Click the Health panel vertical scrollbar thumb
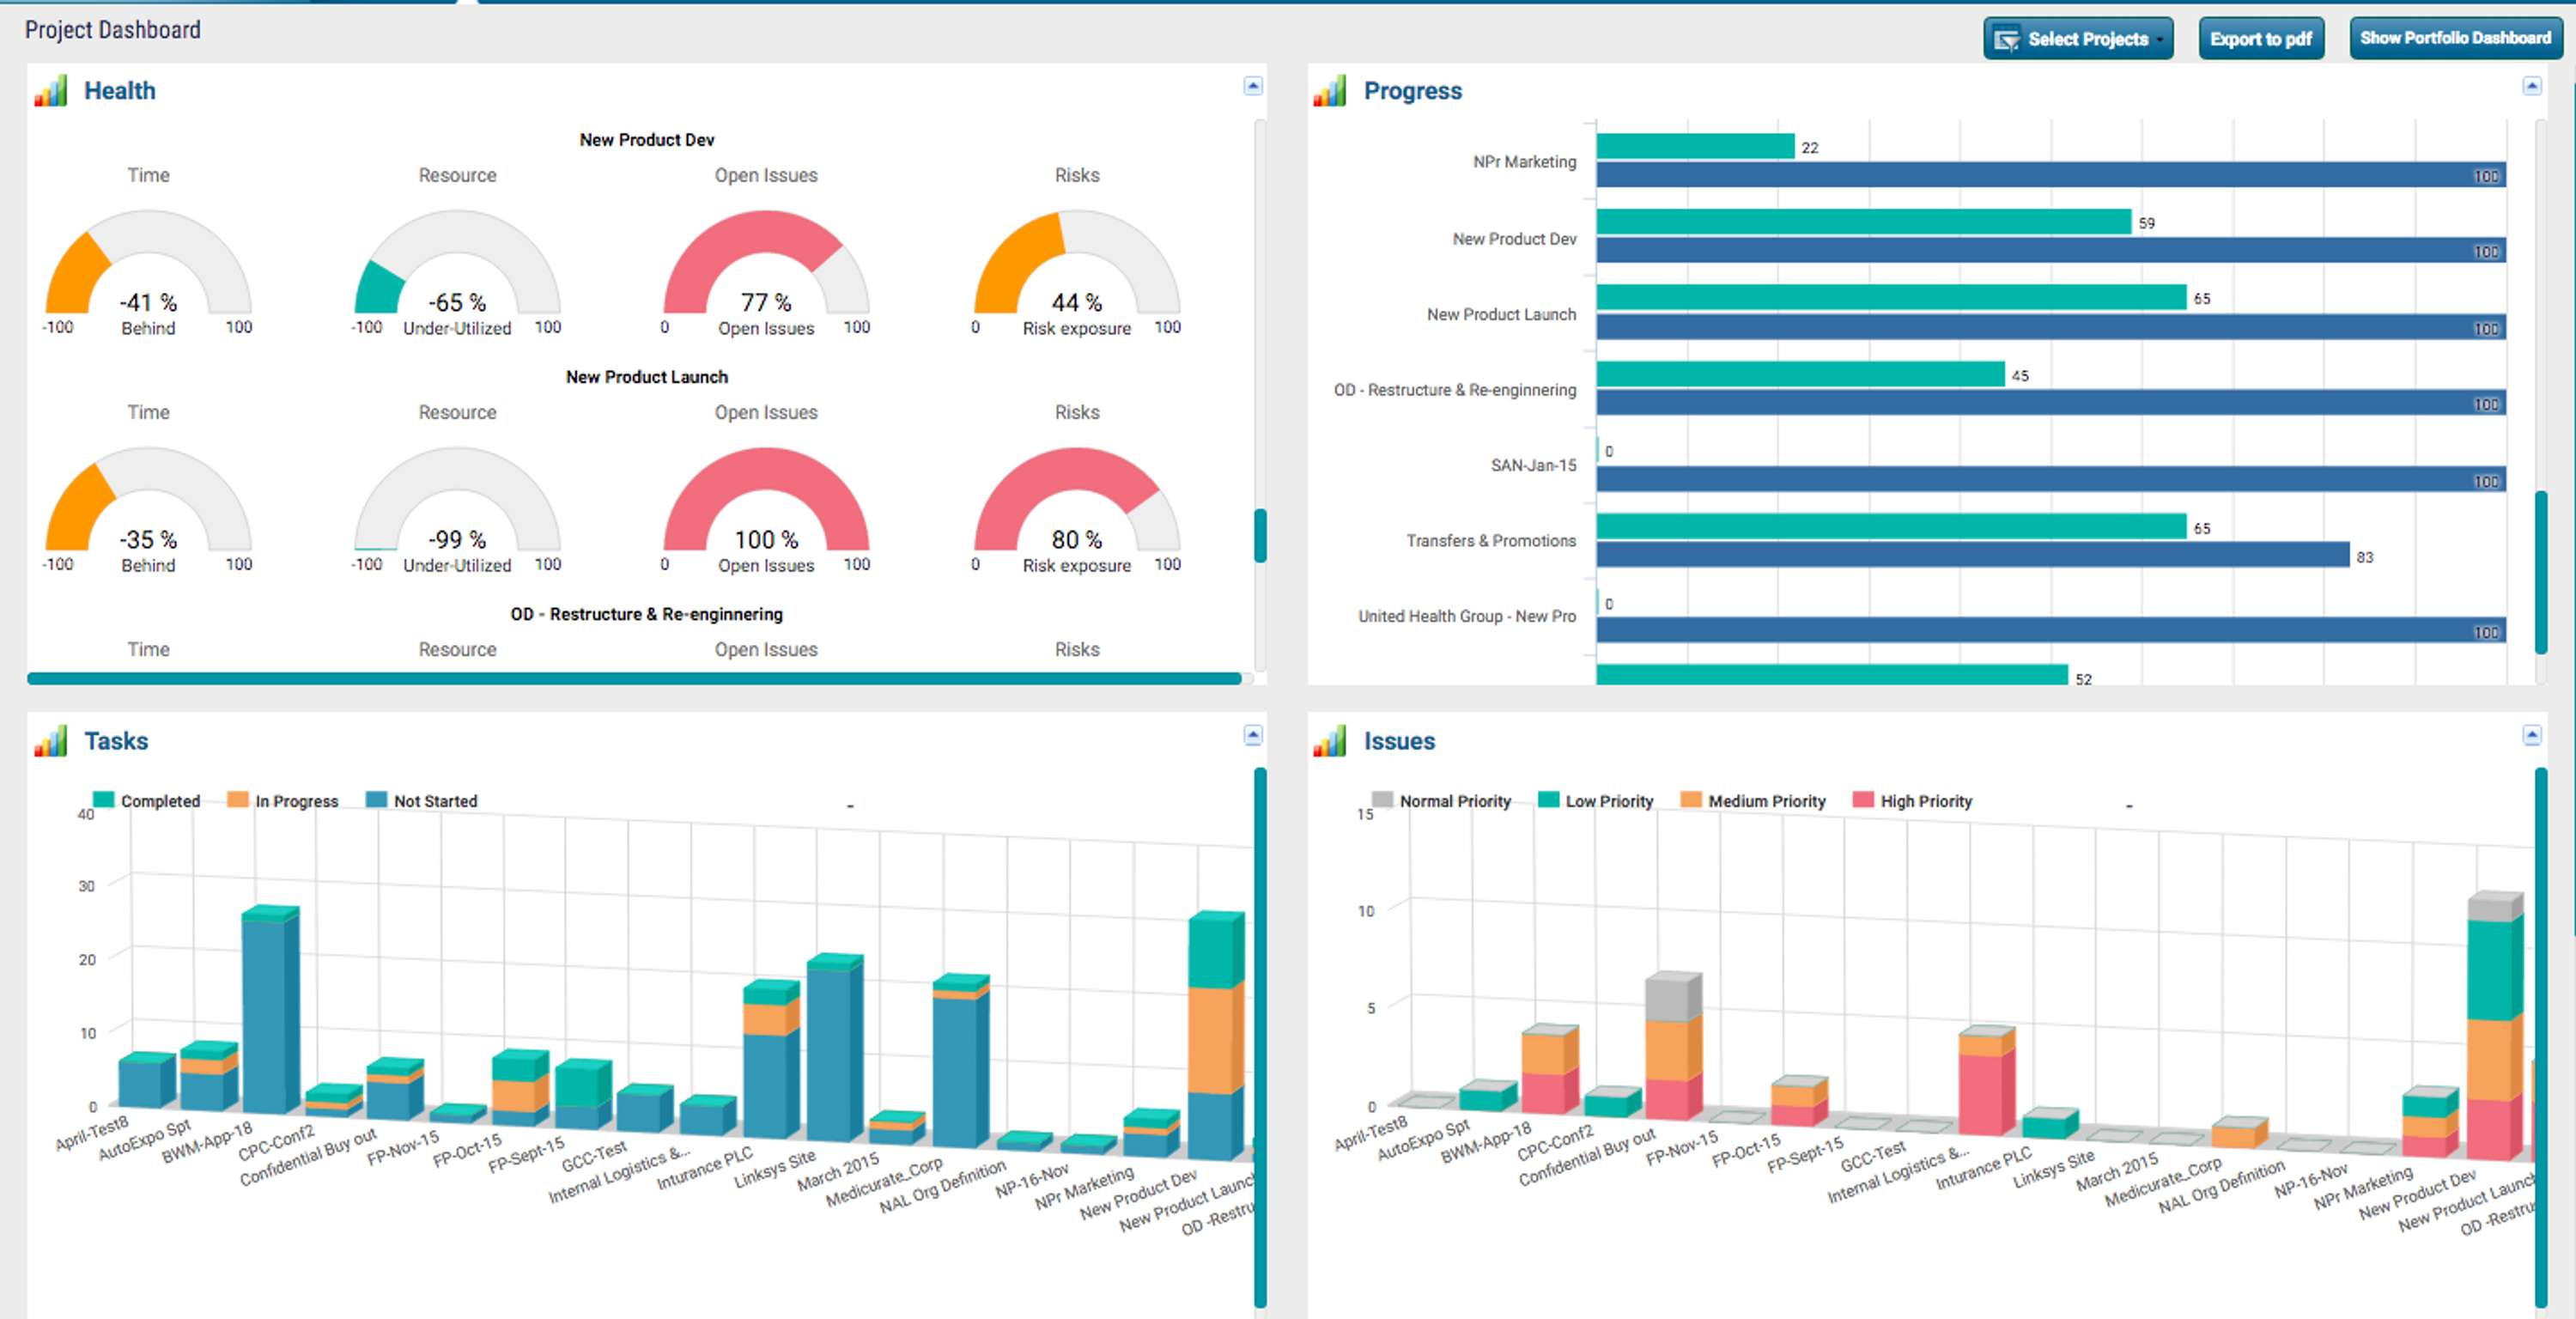Image resolution: width=2576 pixels, height=1319 pixels. 1260,536
